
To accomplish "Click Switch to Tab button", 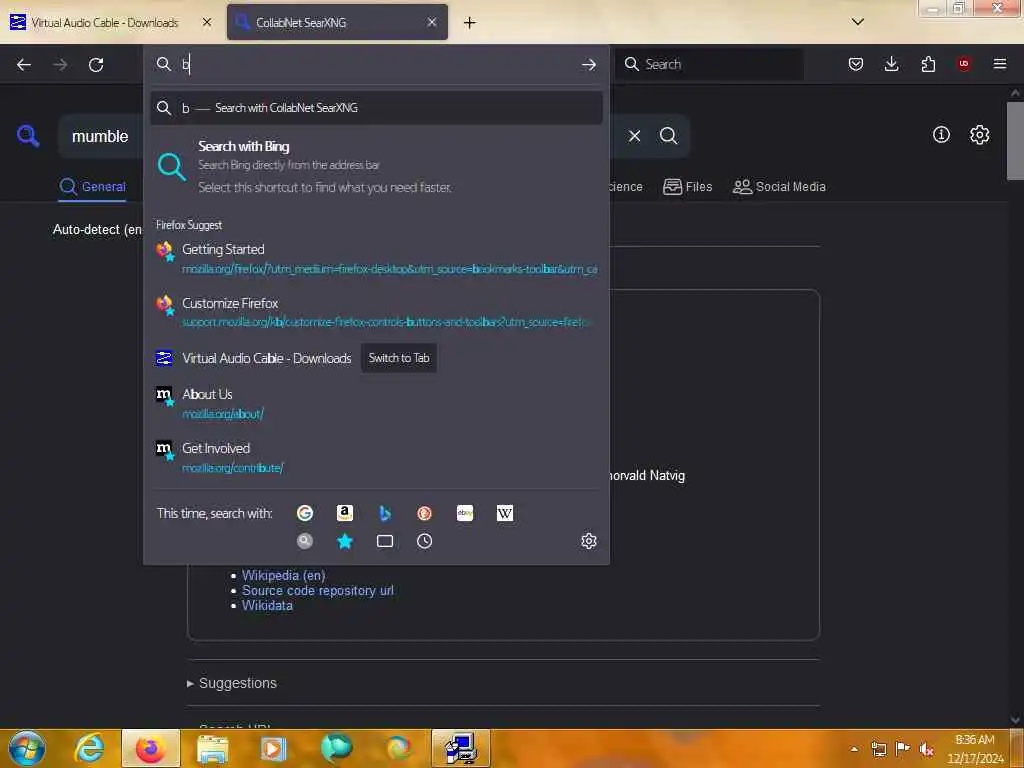I will tap(398, 358).
